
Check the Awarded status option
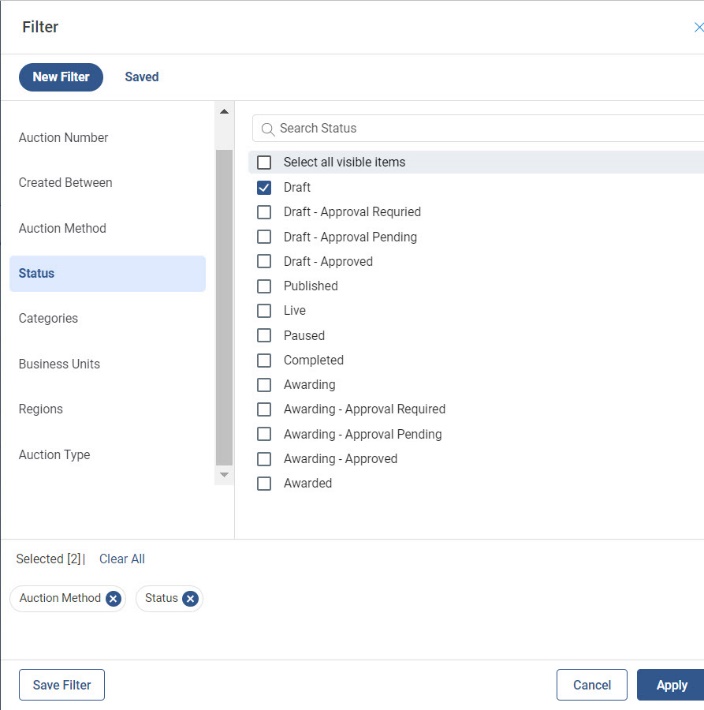pos(264,483)
